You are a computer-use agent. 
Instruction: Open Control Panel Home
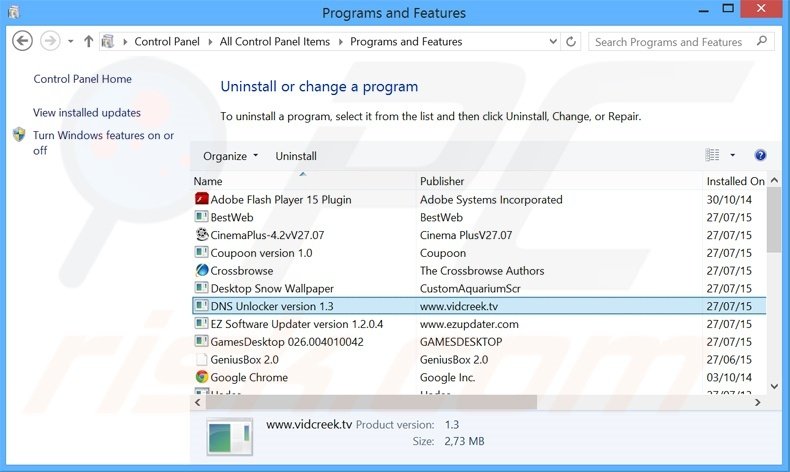pos(83,79)
